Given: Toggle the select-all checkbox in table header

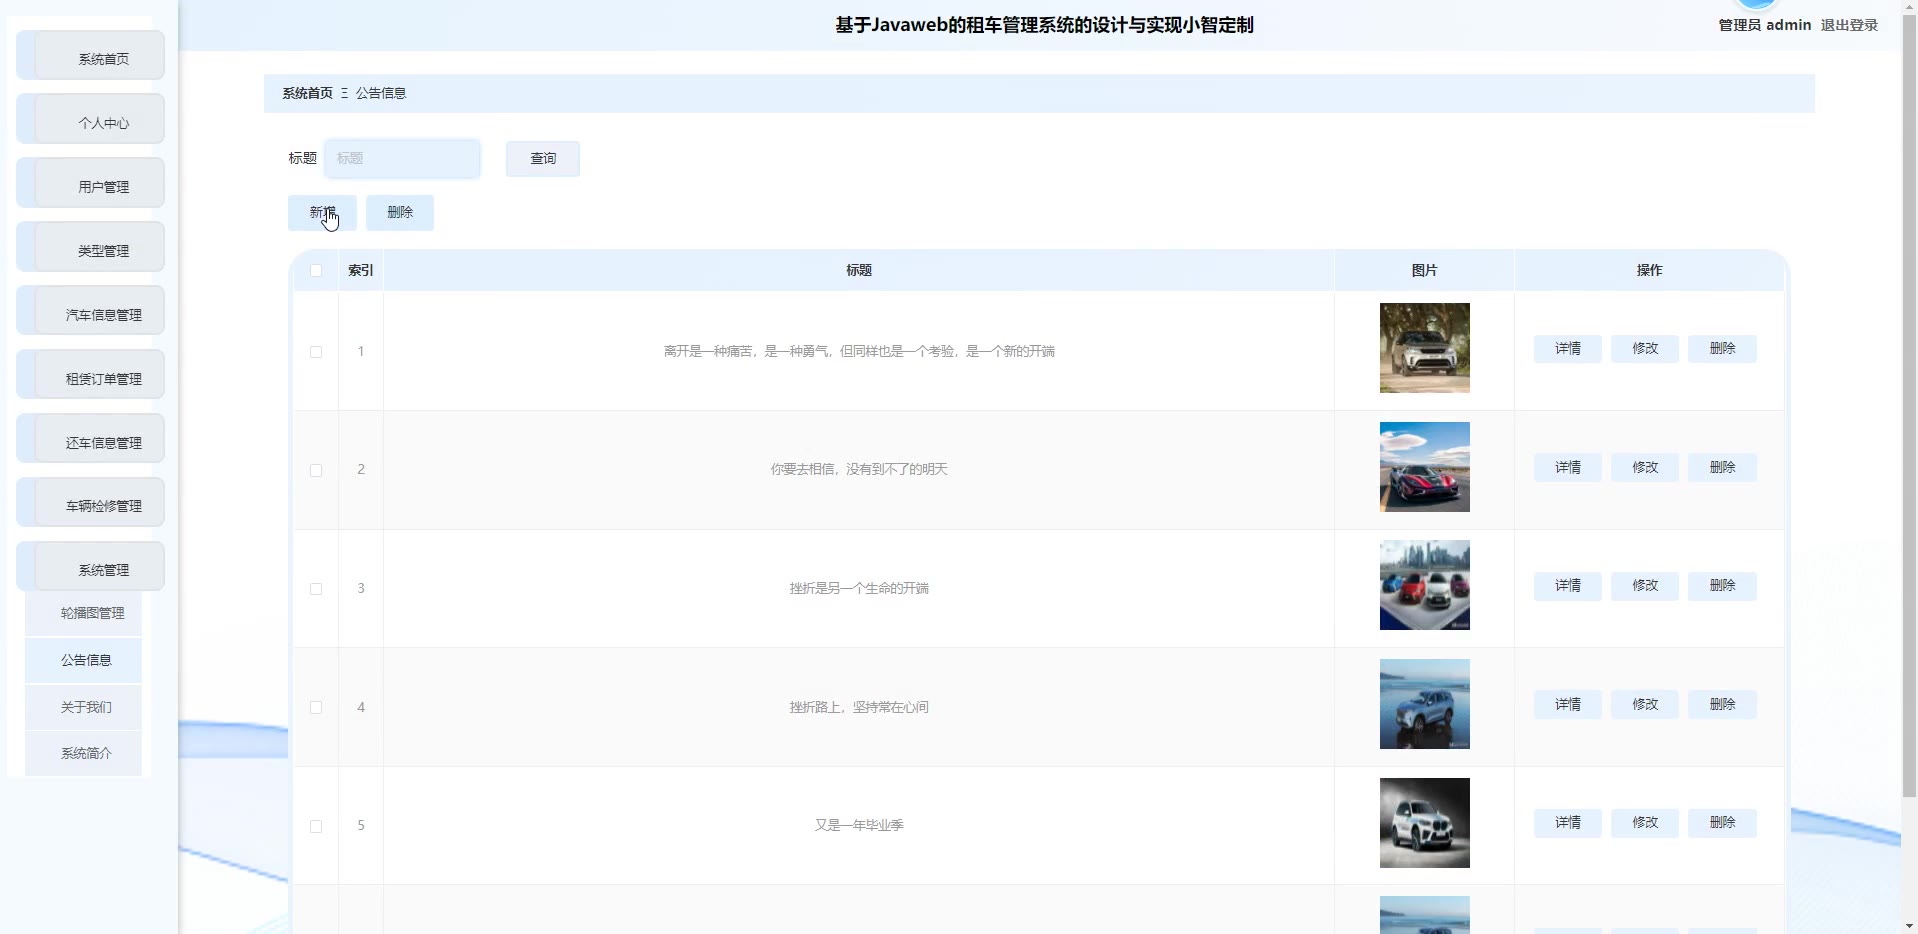Looking at the screenshot, I should point(316,270).
